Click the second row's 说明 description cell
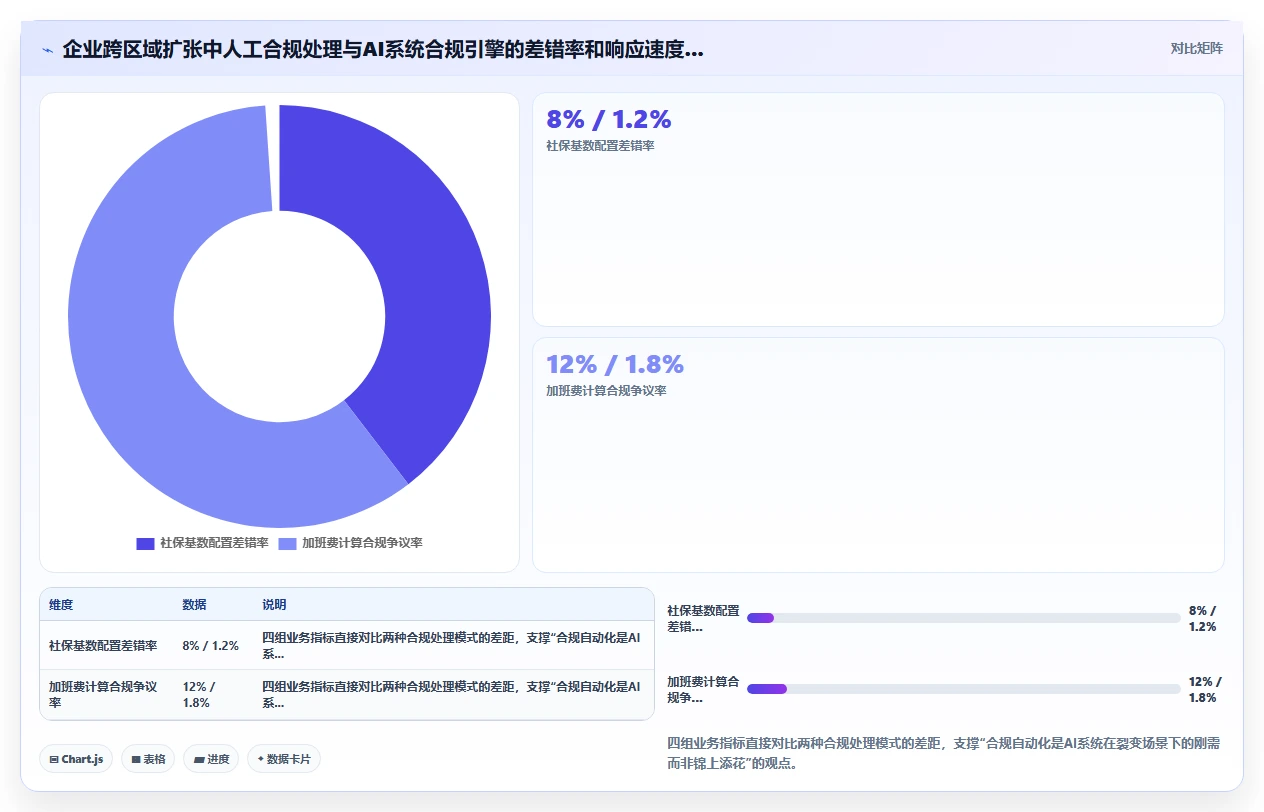1264x812 pixels. (x=453, y=695)
